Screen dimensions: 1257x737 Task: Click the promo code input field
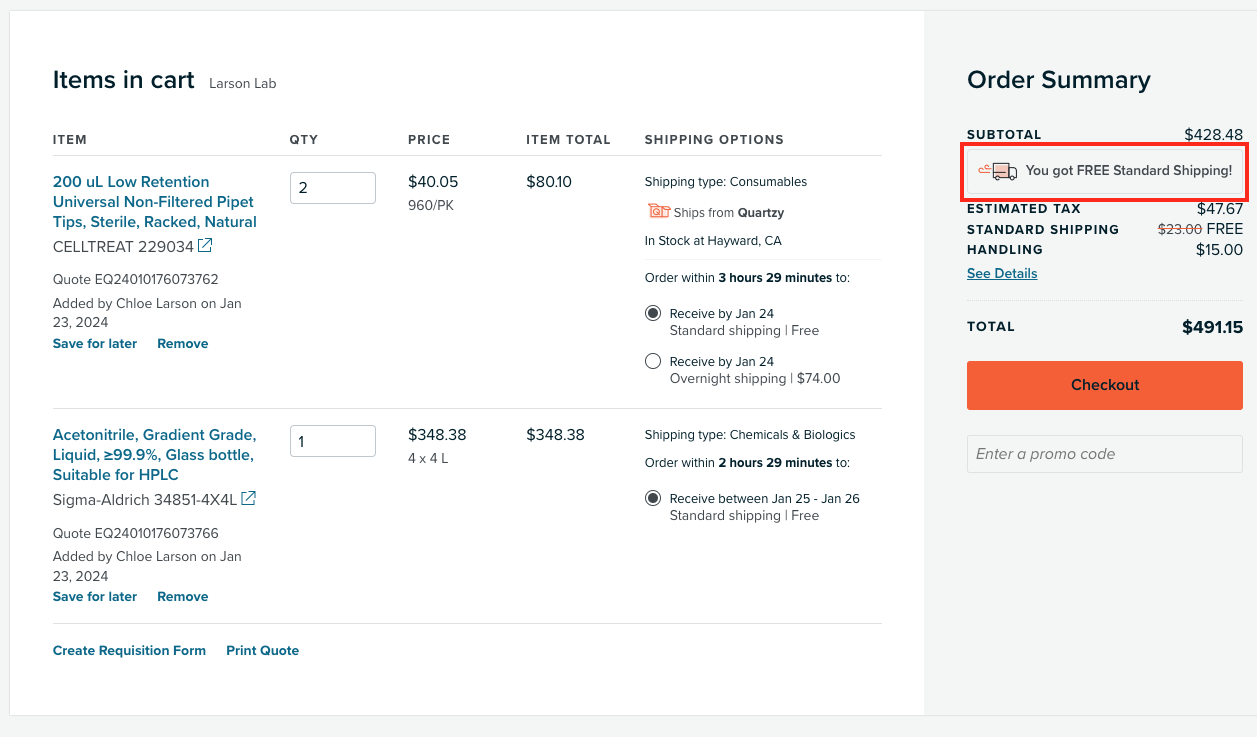pyautogui.click(x=1104, y=454)
